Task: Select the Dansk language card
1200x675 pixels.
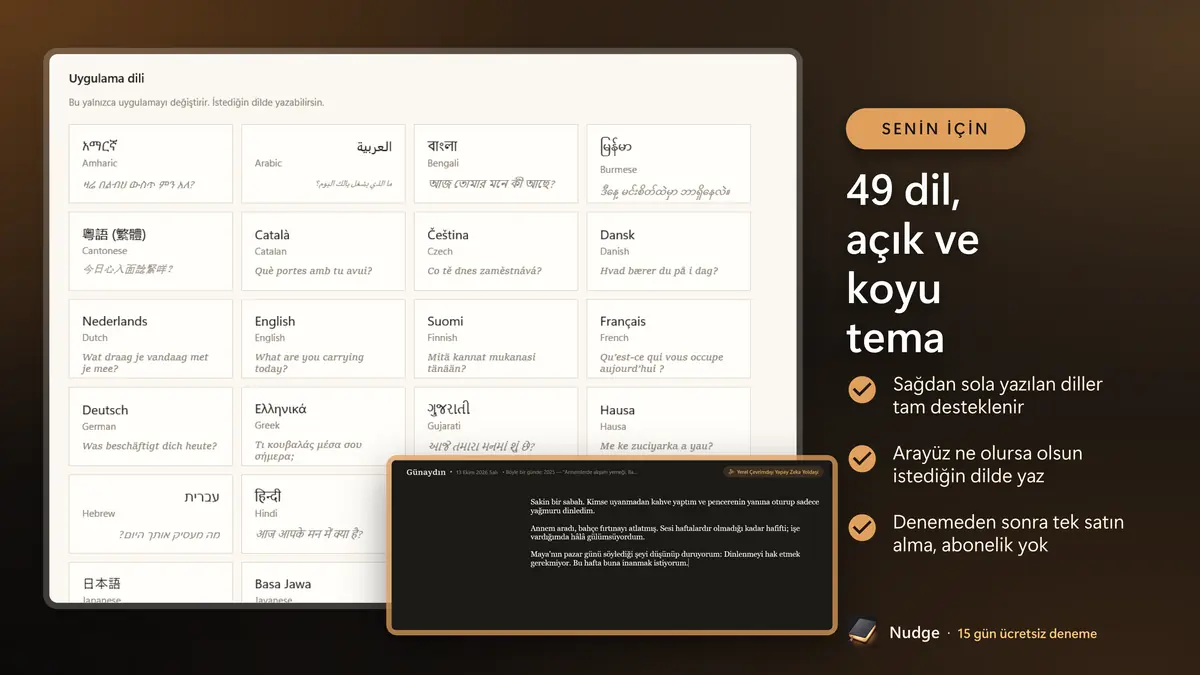Action: (x=668, y=251)
